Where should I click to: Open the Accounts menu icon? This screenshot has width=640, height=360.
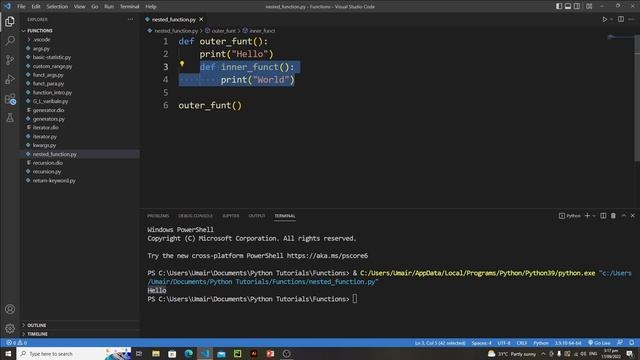click(x=10, y=309)
